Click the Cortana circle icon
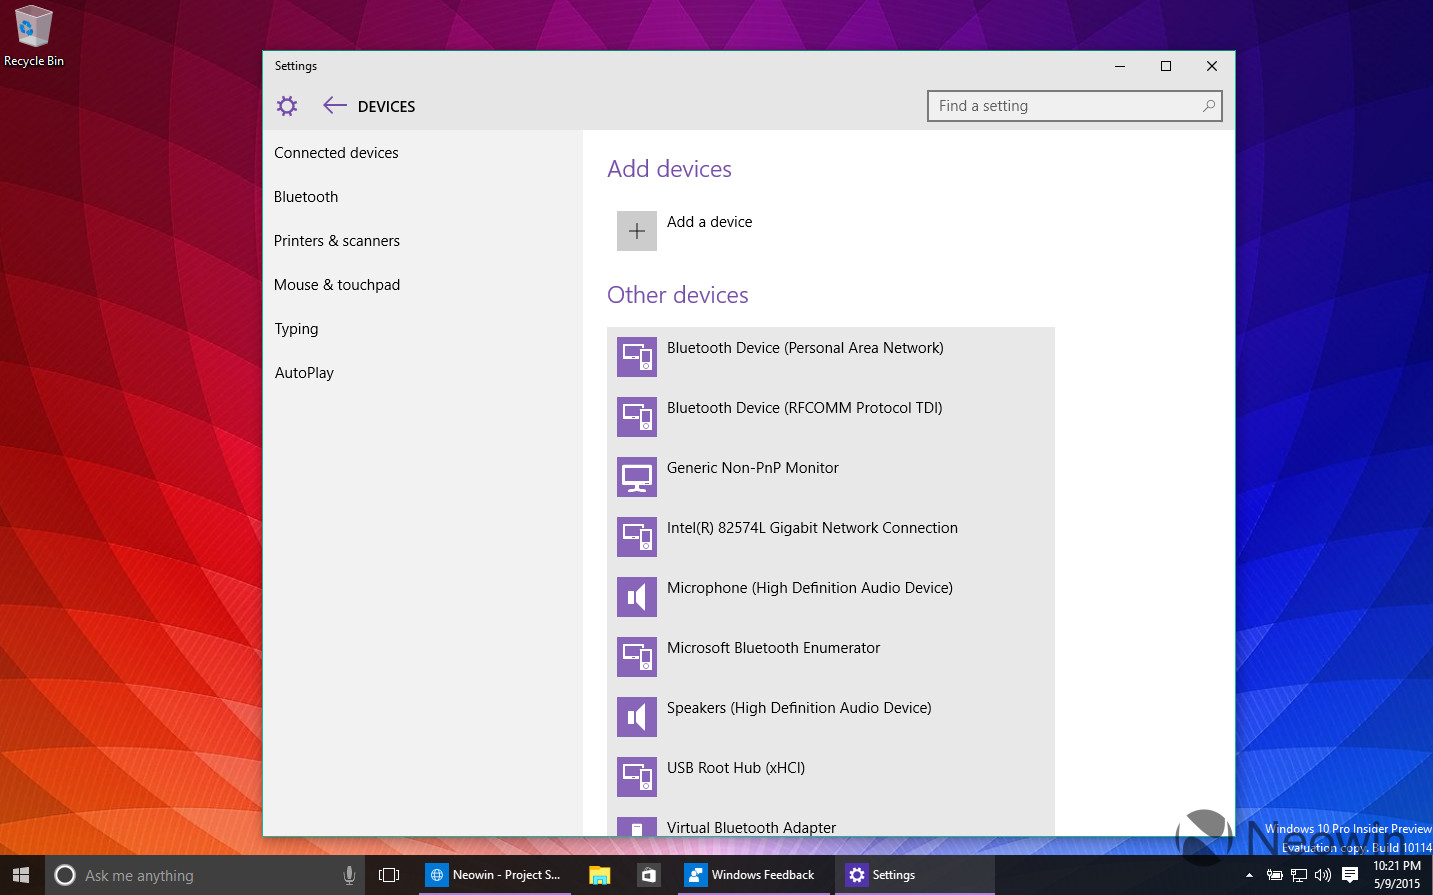This screenshot has width=1433, height=895. point(65,875)
